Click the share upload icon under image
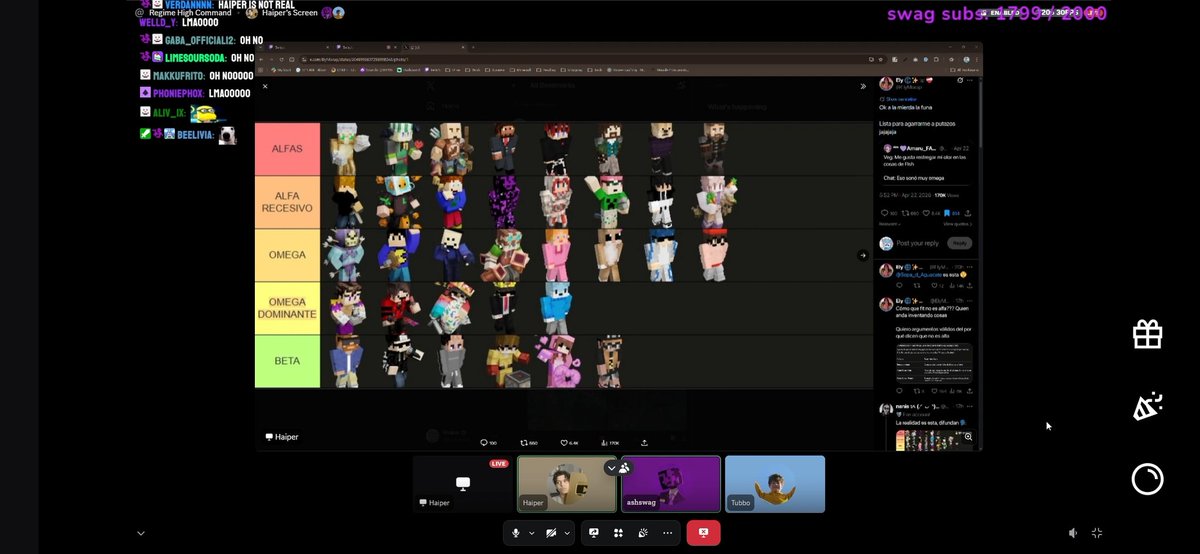This screenshot has height=554, width=1200. pos(644,442)
